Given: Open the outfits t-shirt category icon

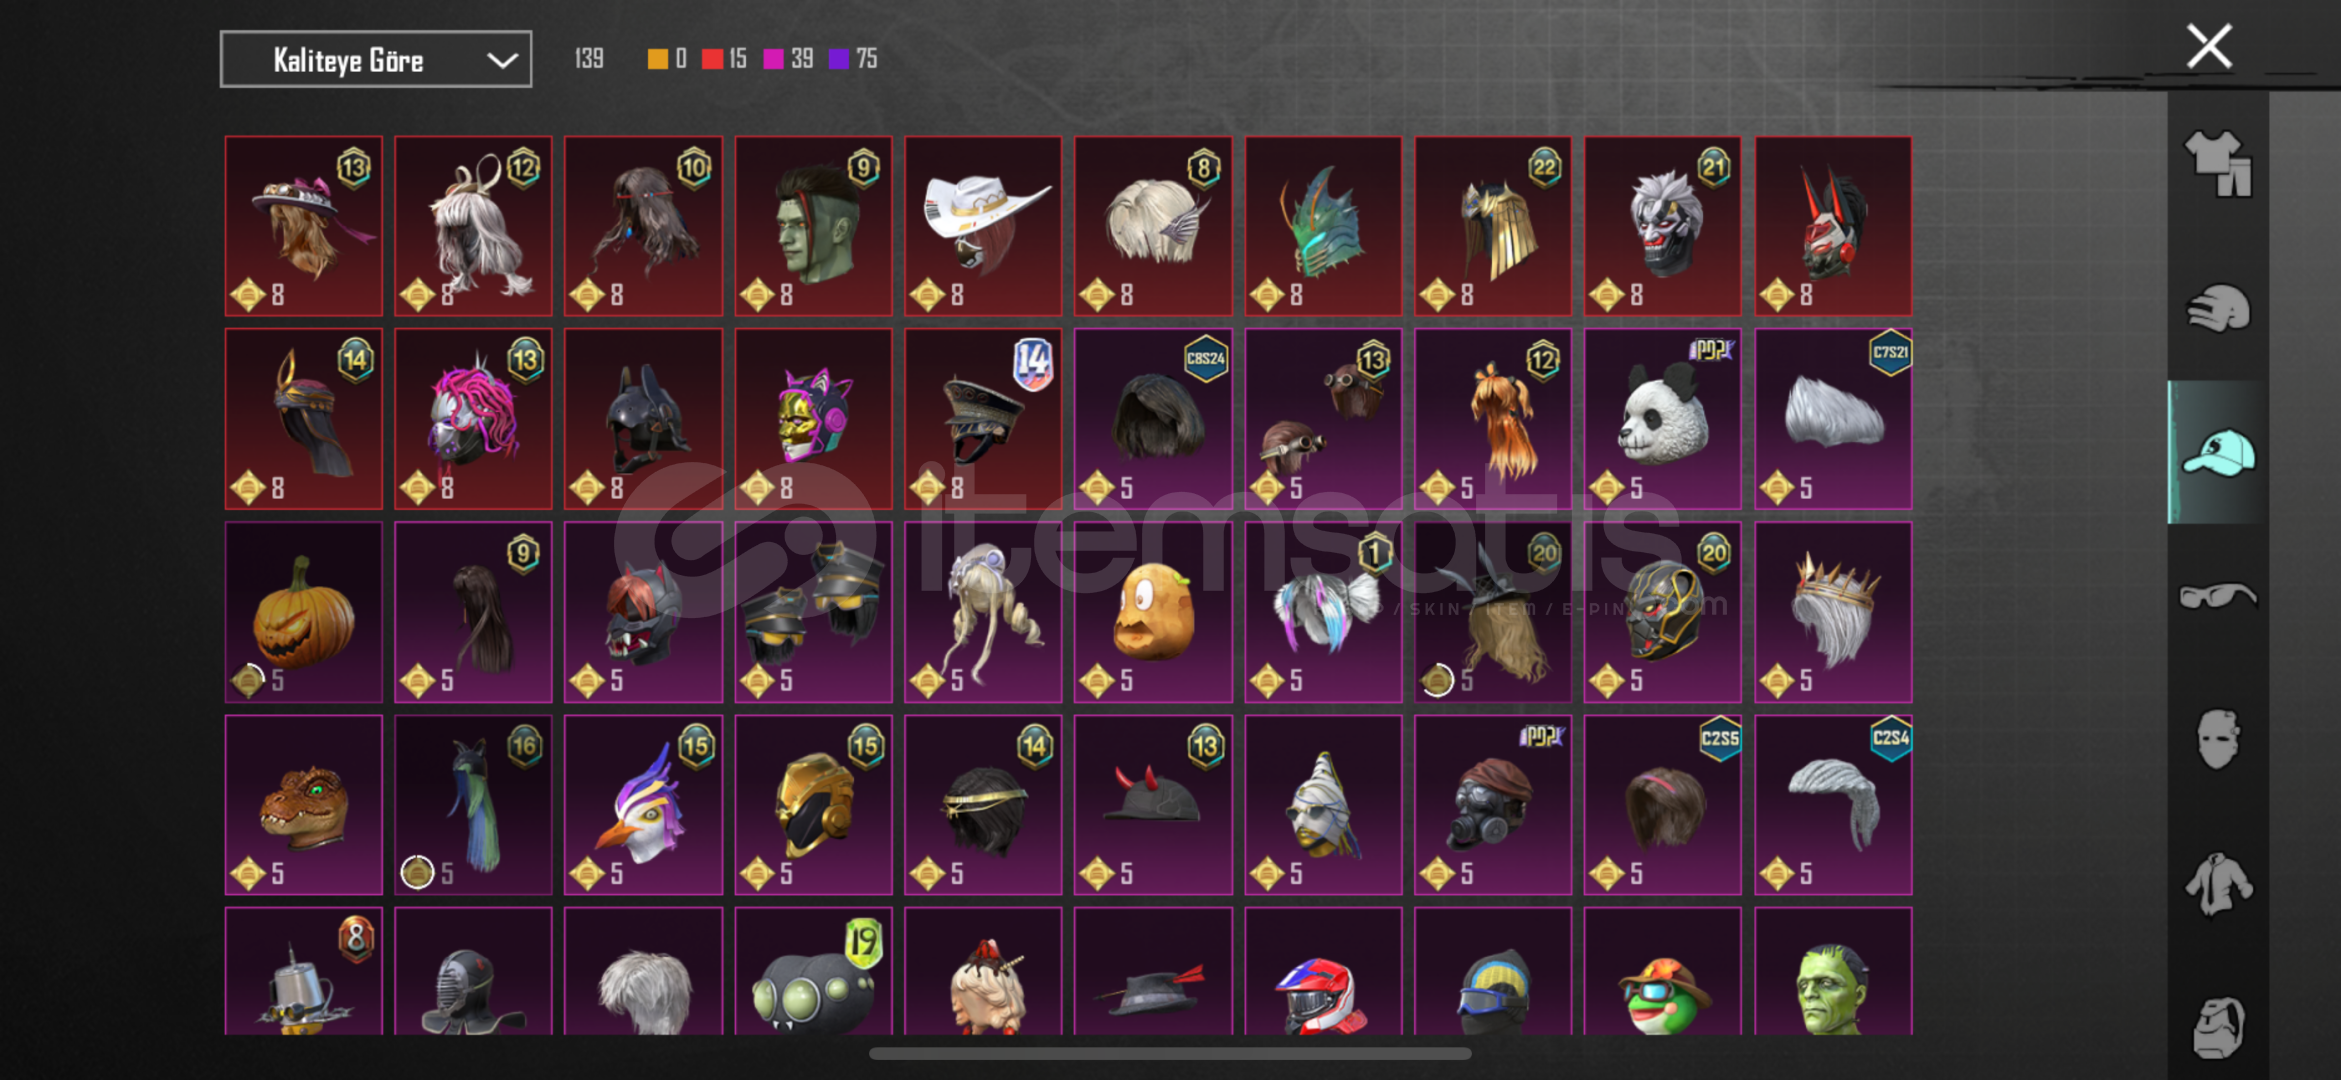Looking at the screenshot, I should point(2218,164).
